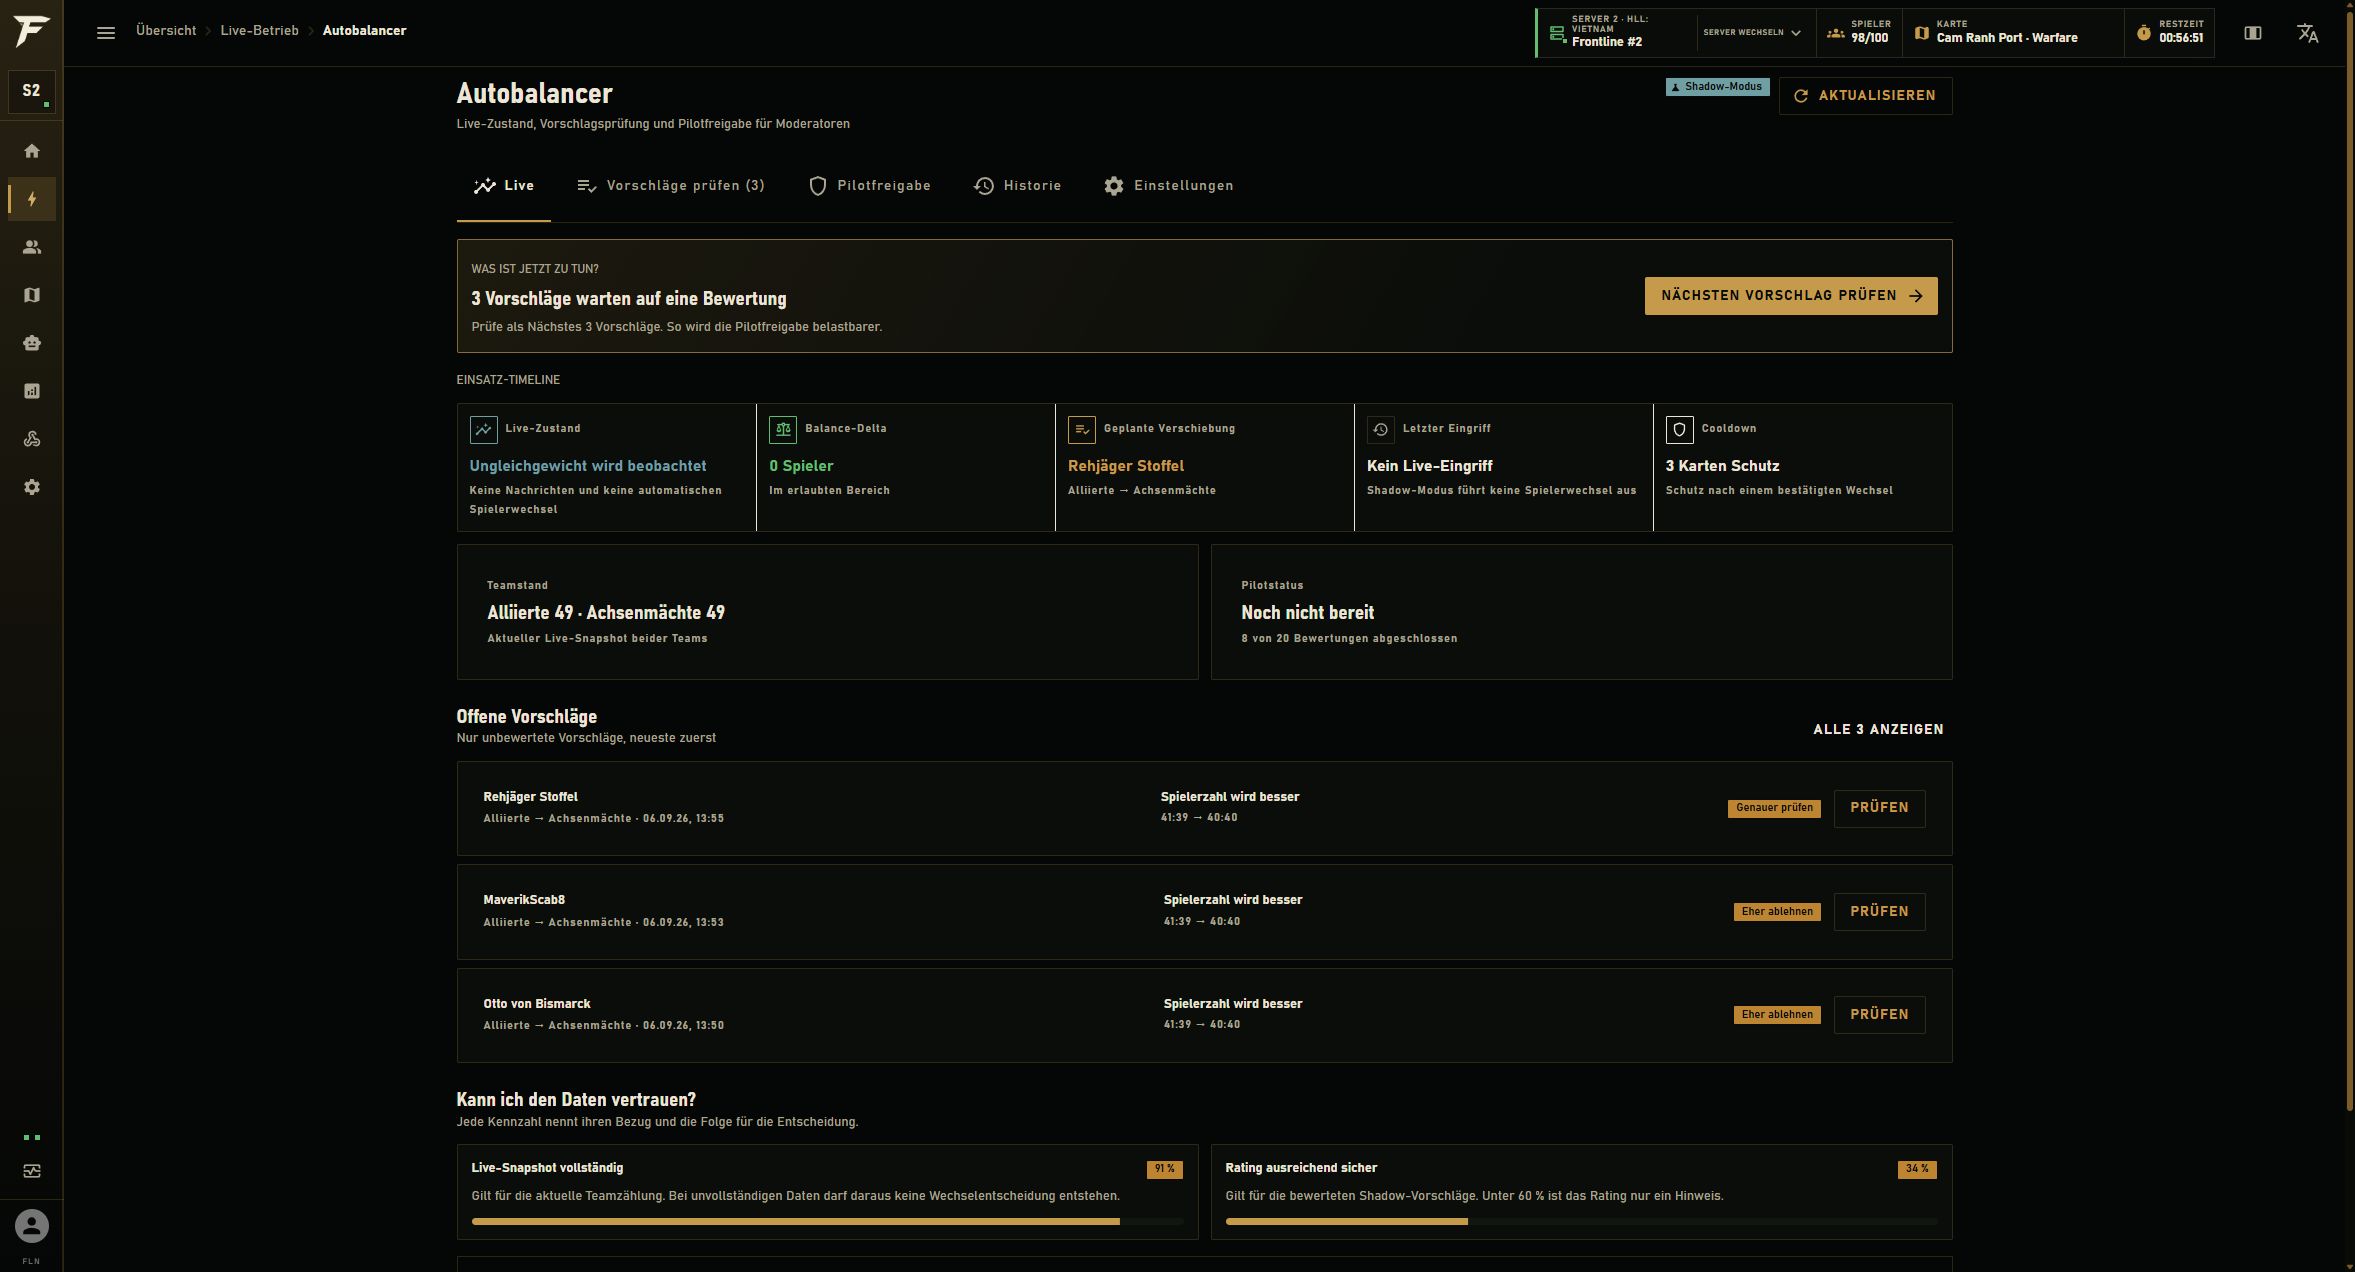Go to Live-Betrieb in the breadcrumb
The image size is (2355, 1272).
(259, 31)
